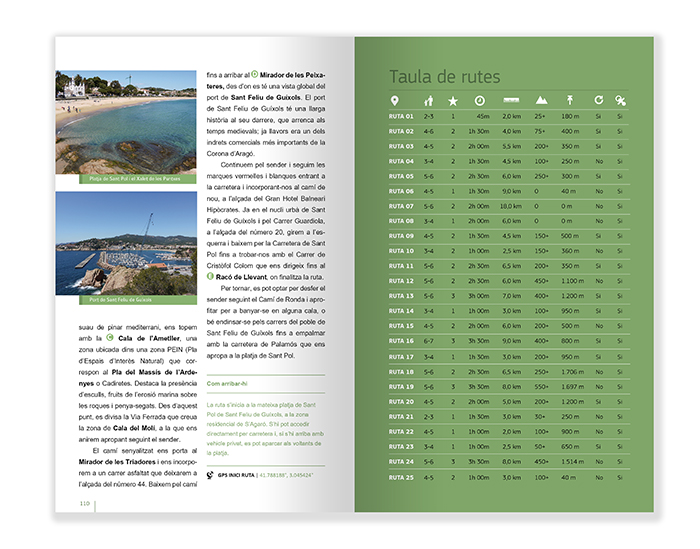Select the RUTA 22 row label
Image resolution: width=700 pixels, height=549 pixels.
pos(401,432)
